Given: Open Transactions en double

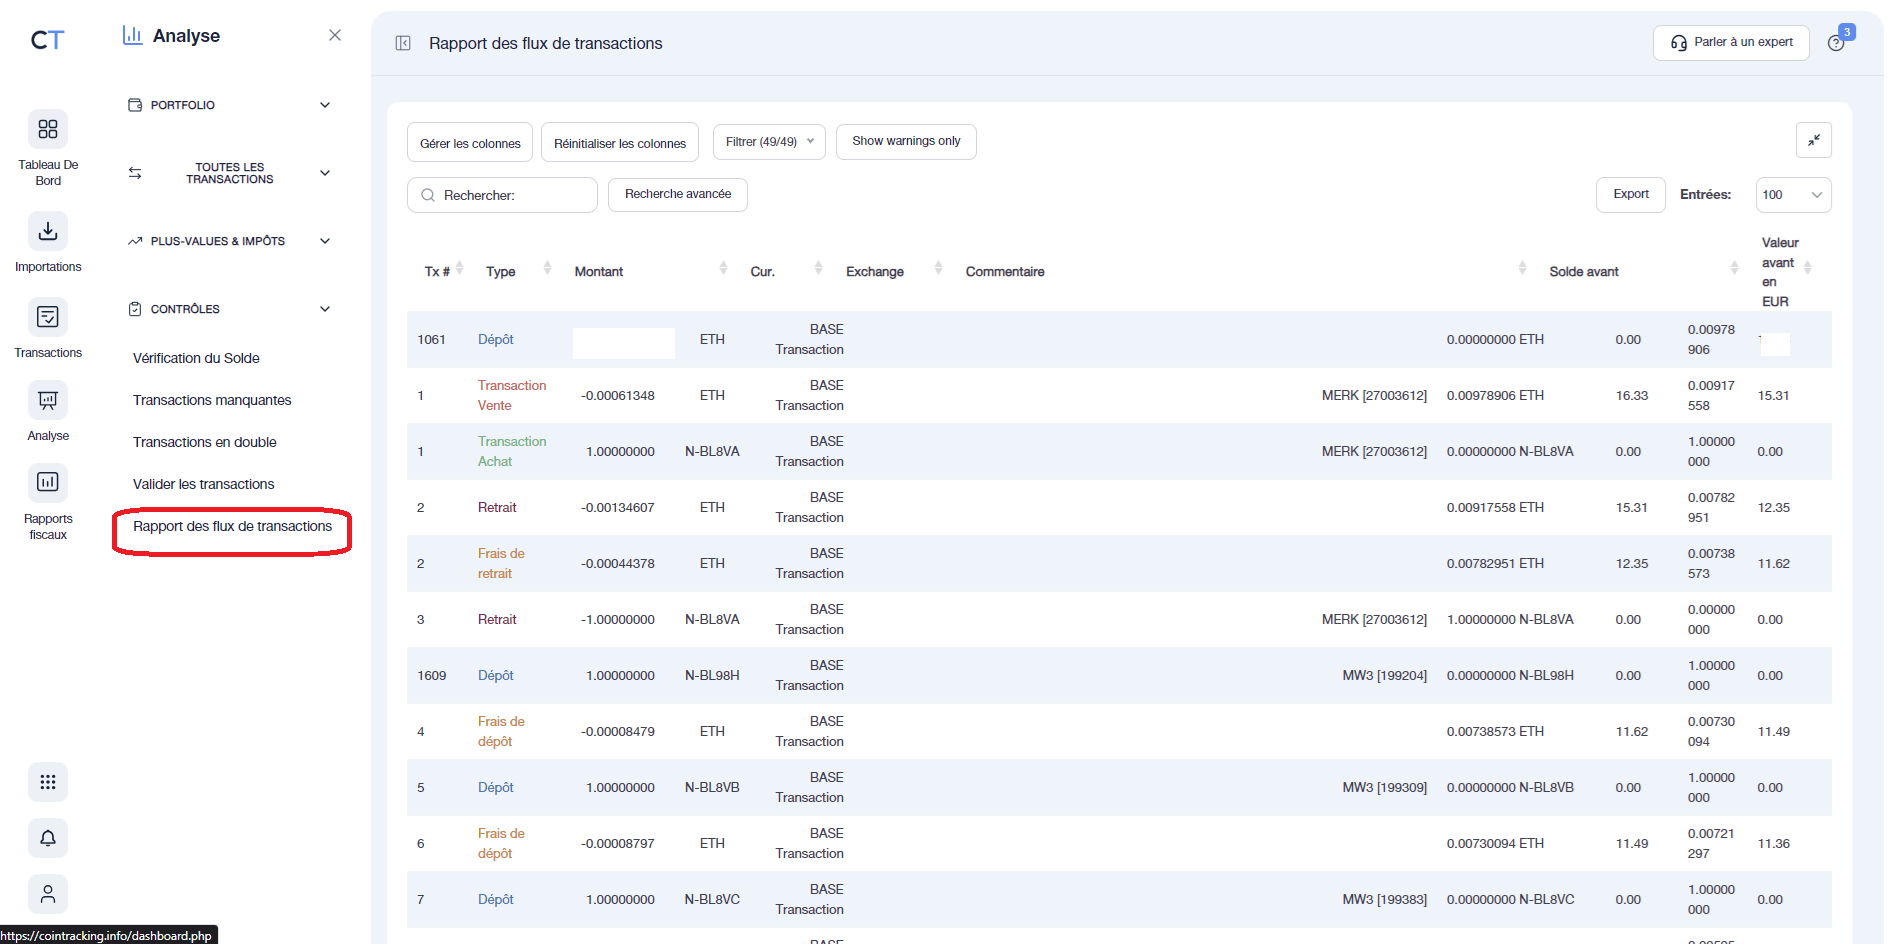Looking at the screenshot, I should coord(204,441).
